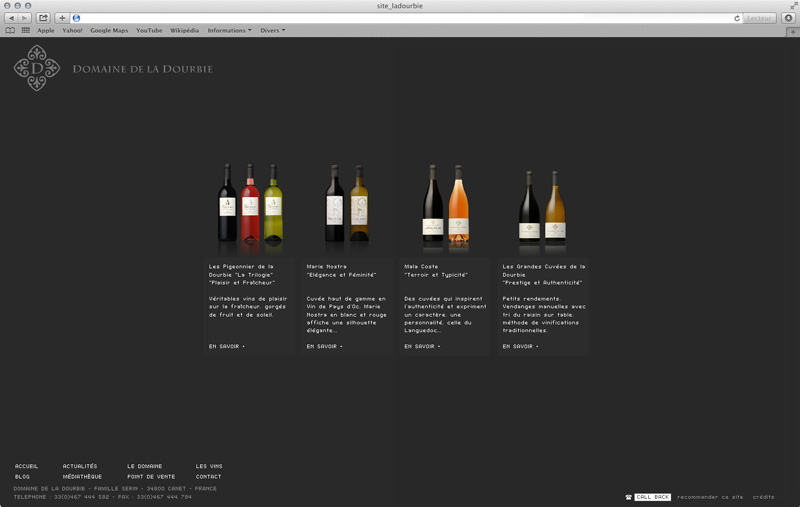Open the Médiathèque menu item
Screen dimensions: 800x507
(x=82, y=476)
